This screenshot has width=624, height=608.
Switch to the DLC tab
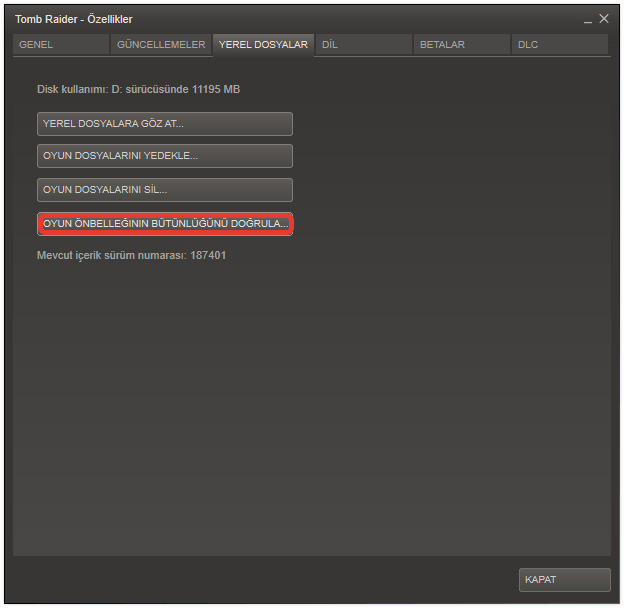[x=560, y=45]
